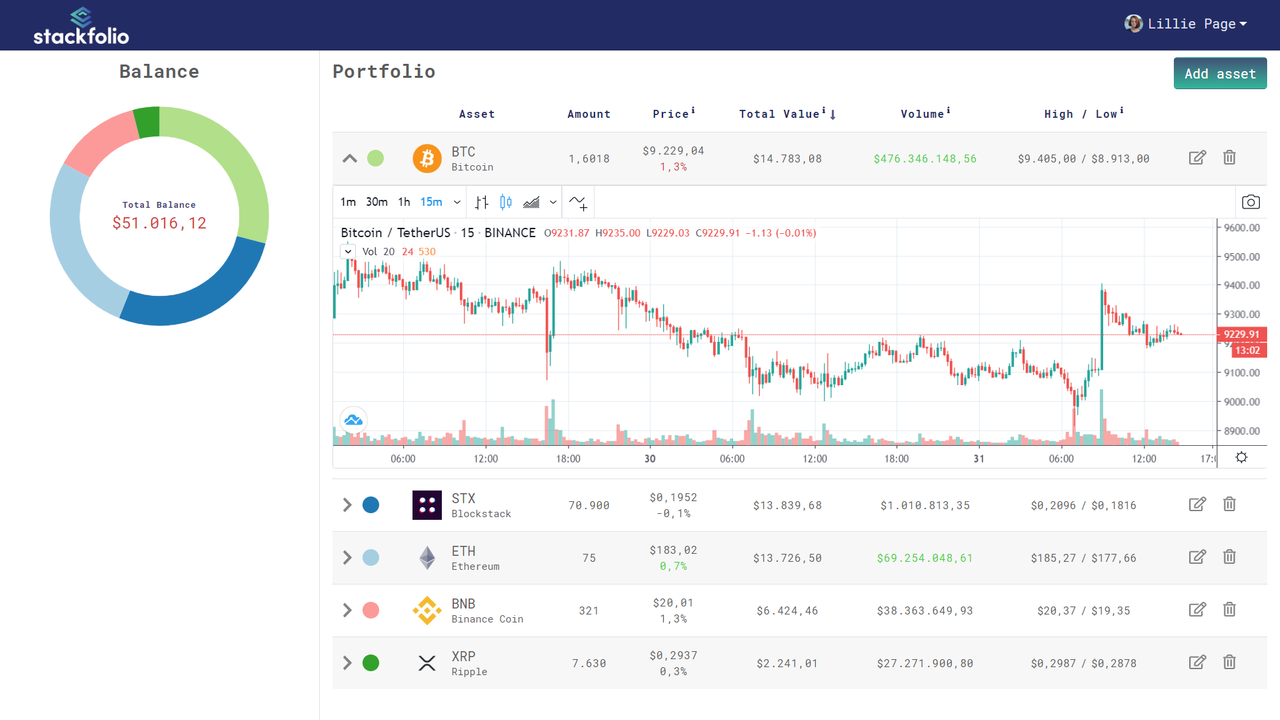Sort by the High / Low column
This screenshot has width=1280, height=720.
(1084, 114)
